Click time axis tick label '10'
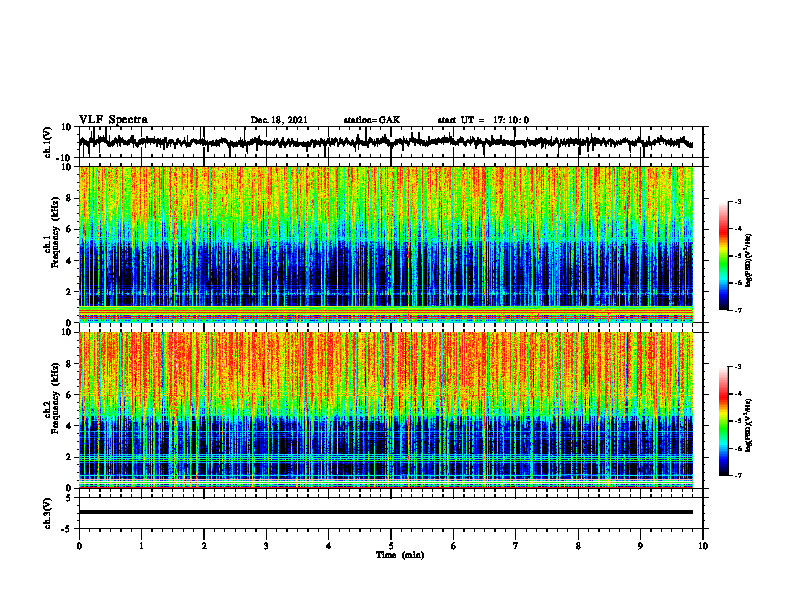This screenshot has width=792, height=612. coord(703,546)
